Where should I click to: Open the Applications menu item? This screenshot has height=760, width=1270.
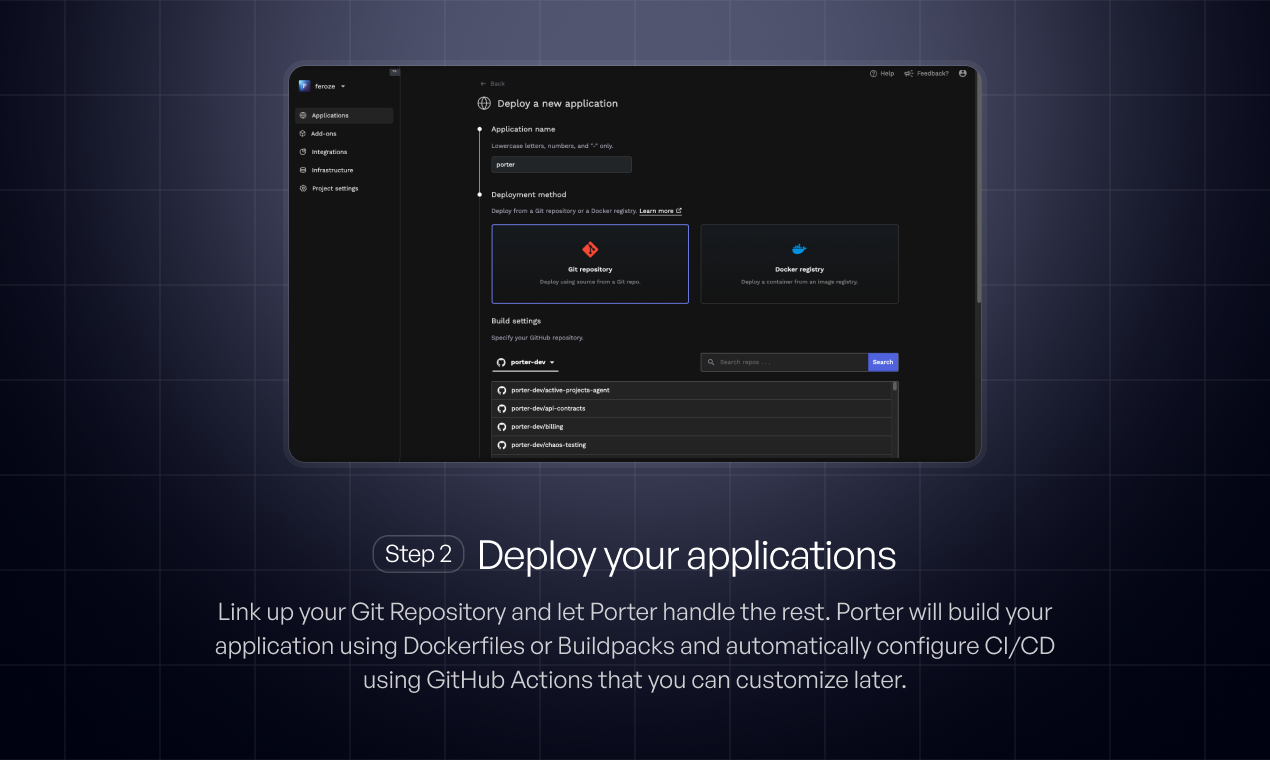tap(344, 115)
